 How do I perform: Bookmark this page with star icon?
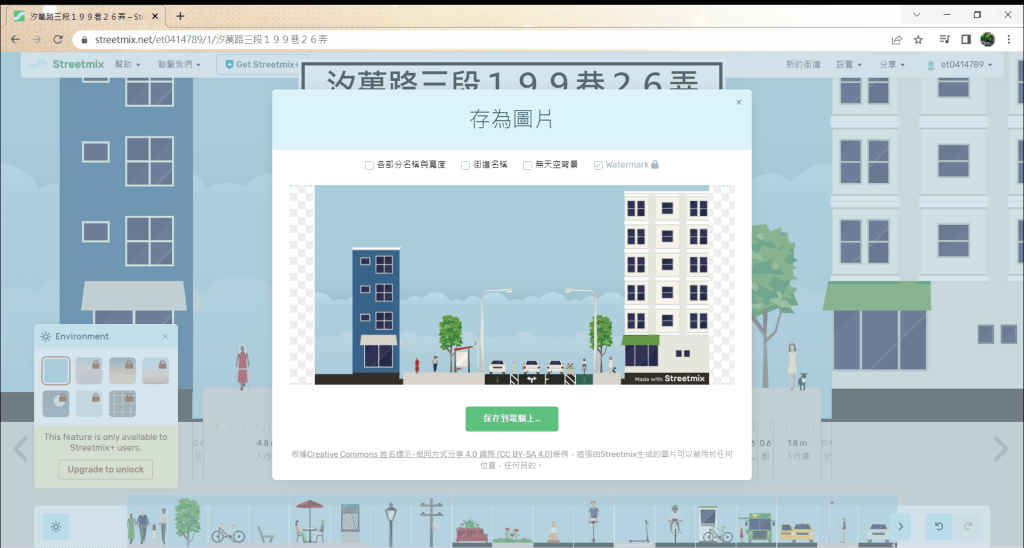point(918,39)
